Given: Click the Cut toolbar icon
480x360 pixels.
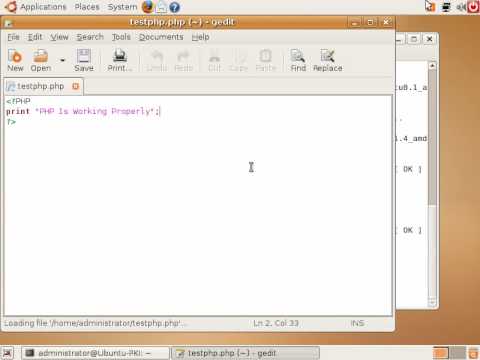Looking at the screenshot, I should pyautogui.click(x=214, y=60).
